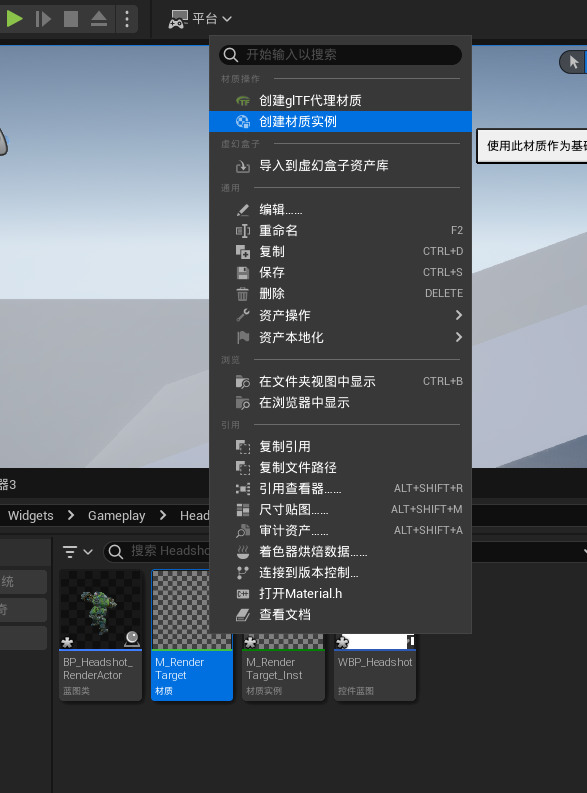Expand the 资产本地化 submenu

click(x=340, y=337)
